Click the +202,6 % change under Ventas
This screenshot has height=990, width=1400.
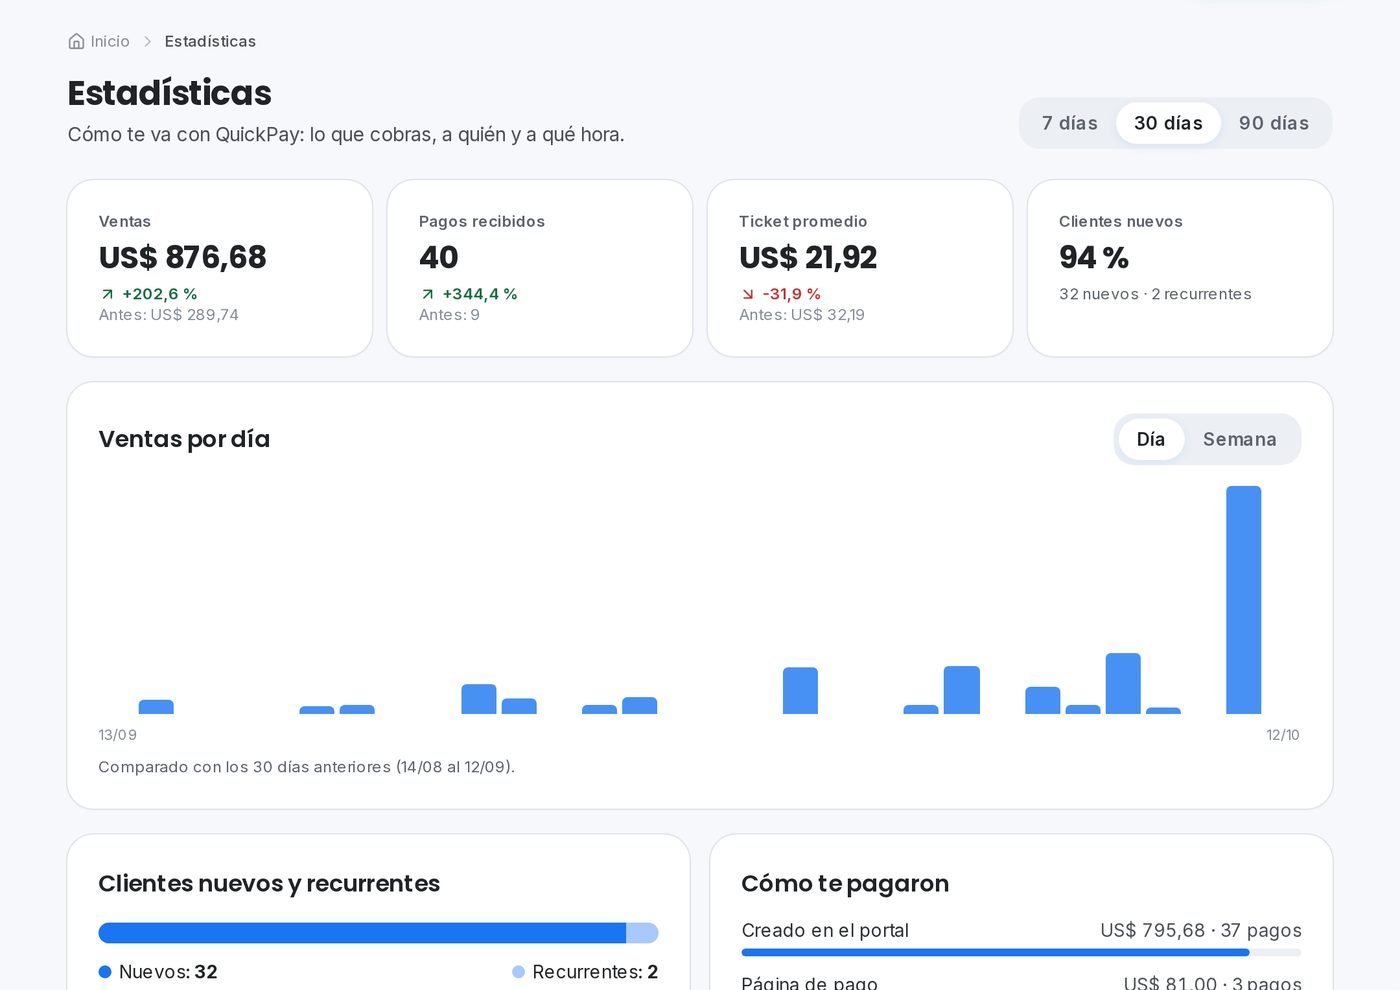160,294
